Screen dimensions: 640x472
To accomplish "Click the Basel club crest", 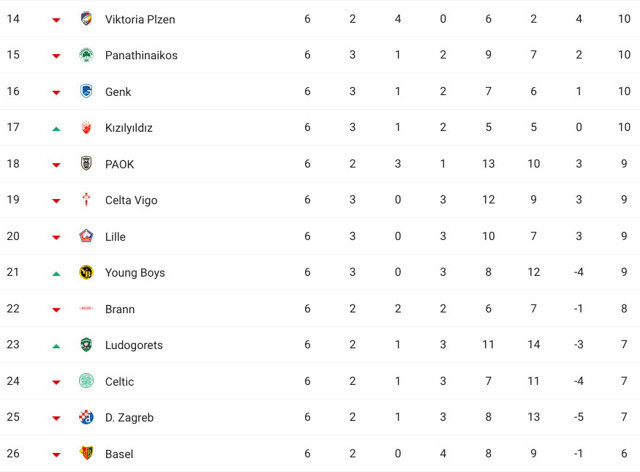I will click(86, 453).
